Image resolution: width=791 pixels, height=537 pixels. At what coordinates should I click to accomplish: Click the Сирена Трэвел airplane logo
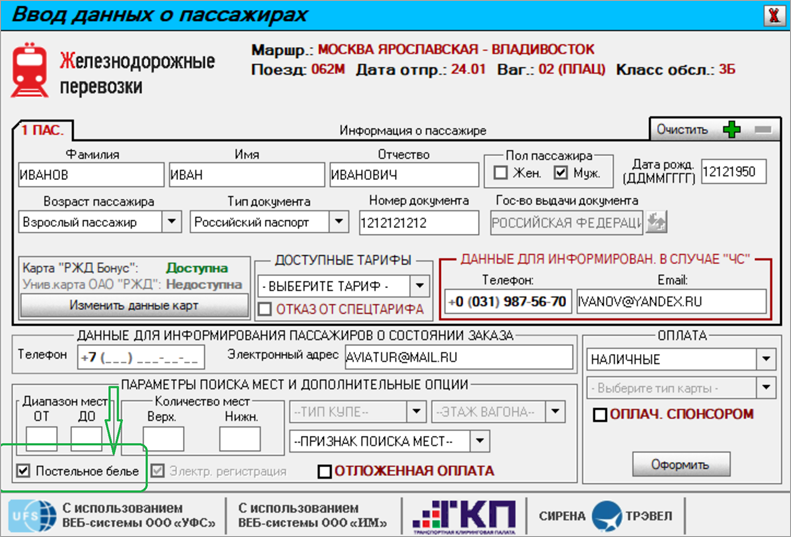(x=606, y=516)
